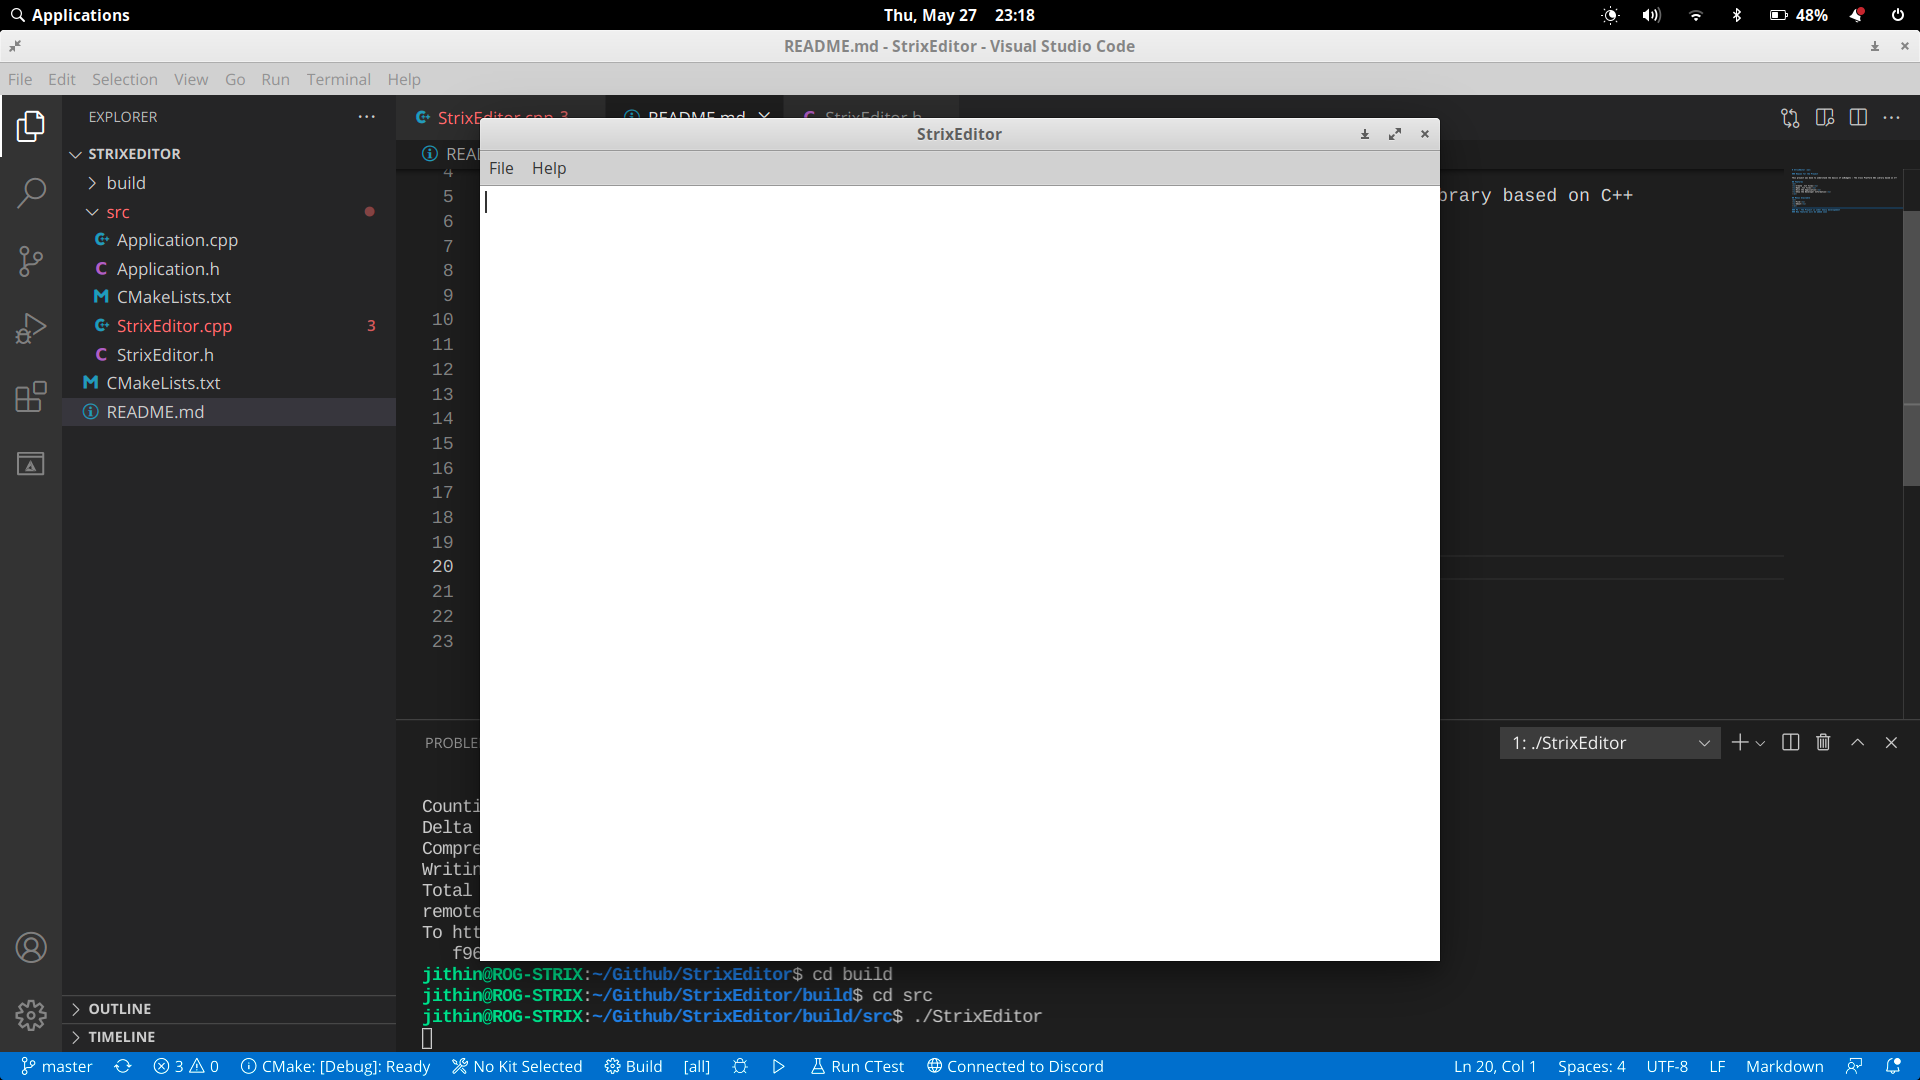The height and width of the screenshot is (1080, 1920).
Task: Toggle the split terminal icon
Action: tap(1791, 742)
